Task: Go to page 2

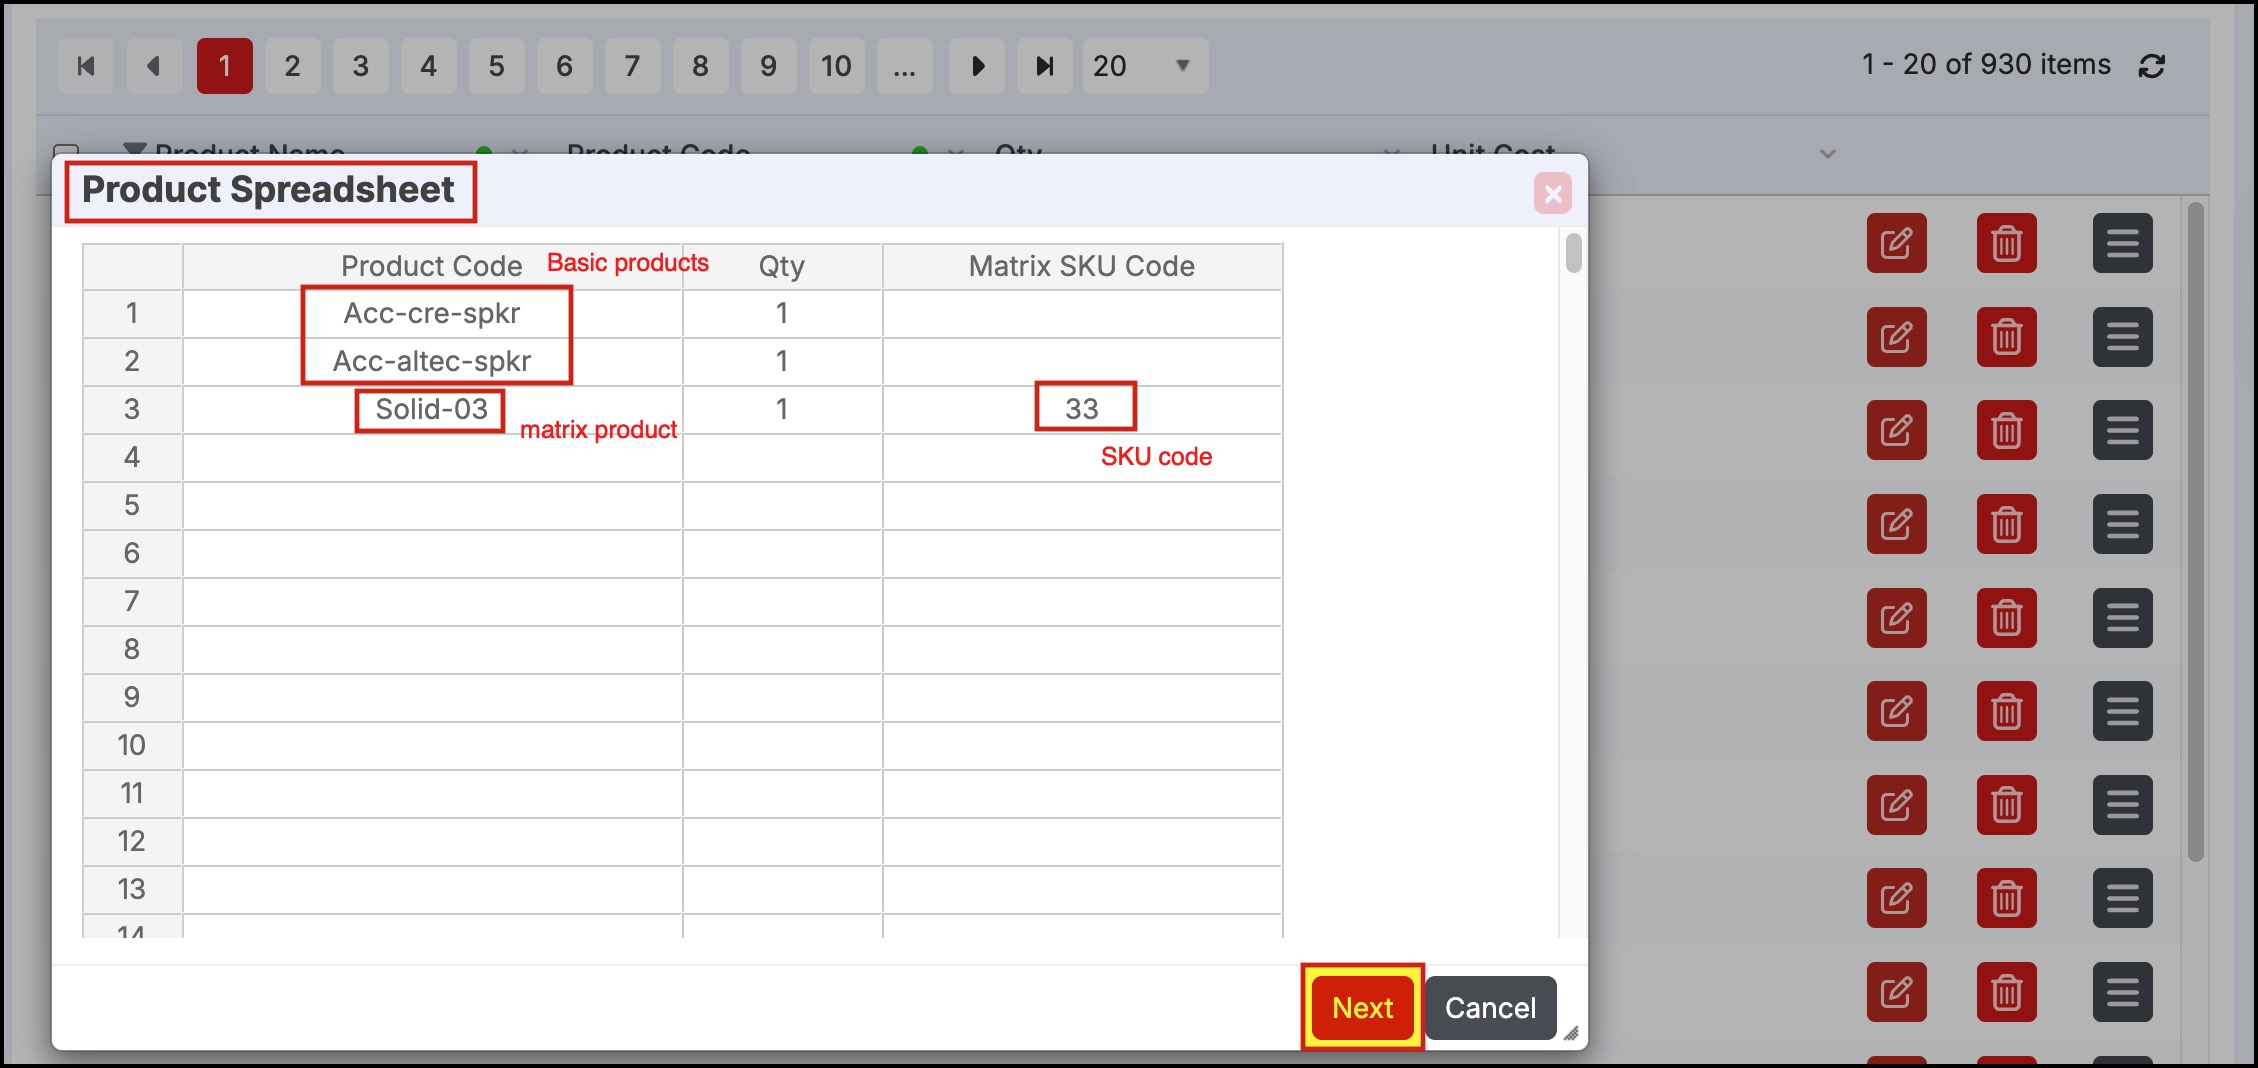Action: point(292,66)
